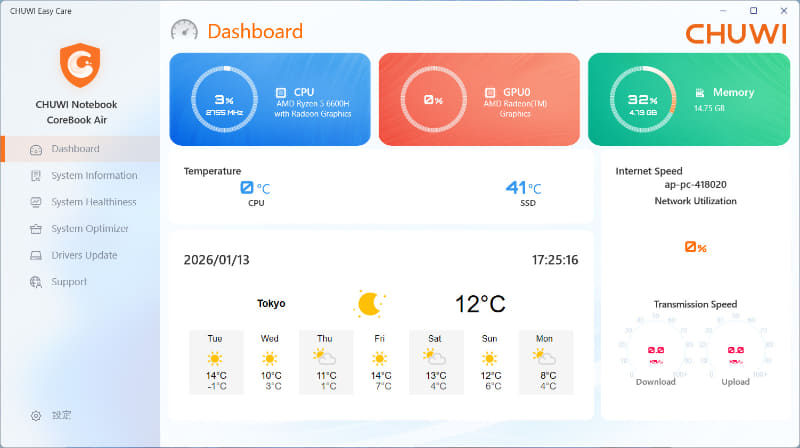Click the Download speed gauge
This screenshot has width=800, height=448.
click(x=656, y=349)
